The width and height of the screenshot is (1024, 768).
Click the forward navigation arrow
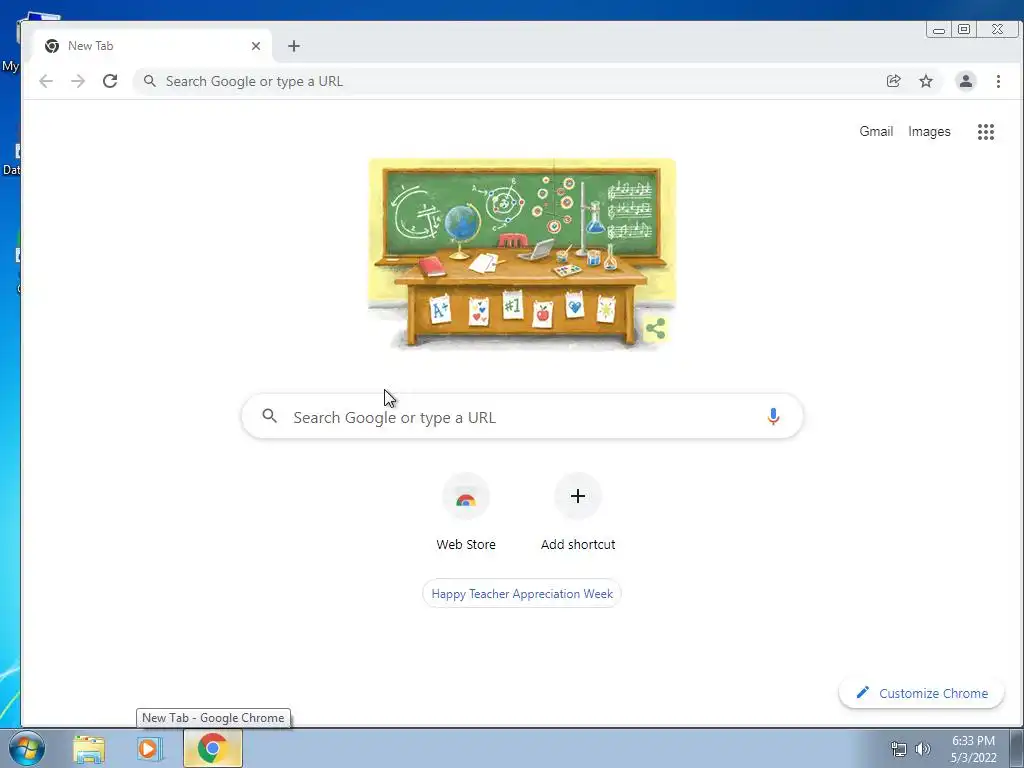coord(78,81)
